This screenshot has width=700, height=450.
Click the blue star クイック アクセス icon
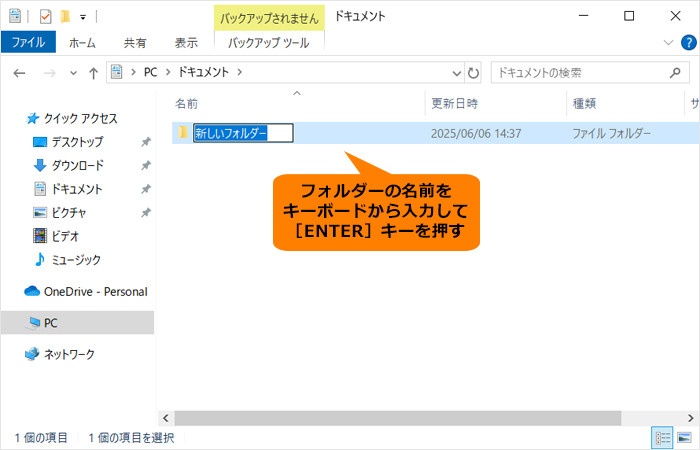point(33,118)
